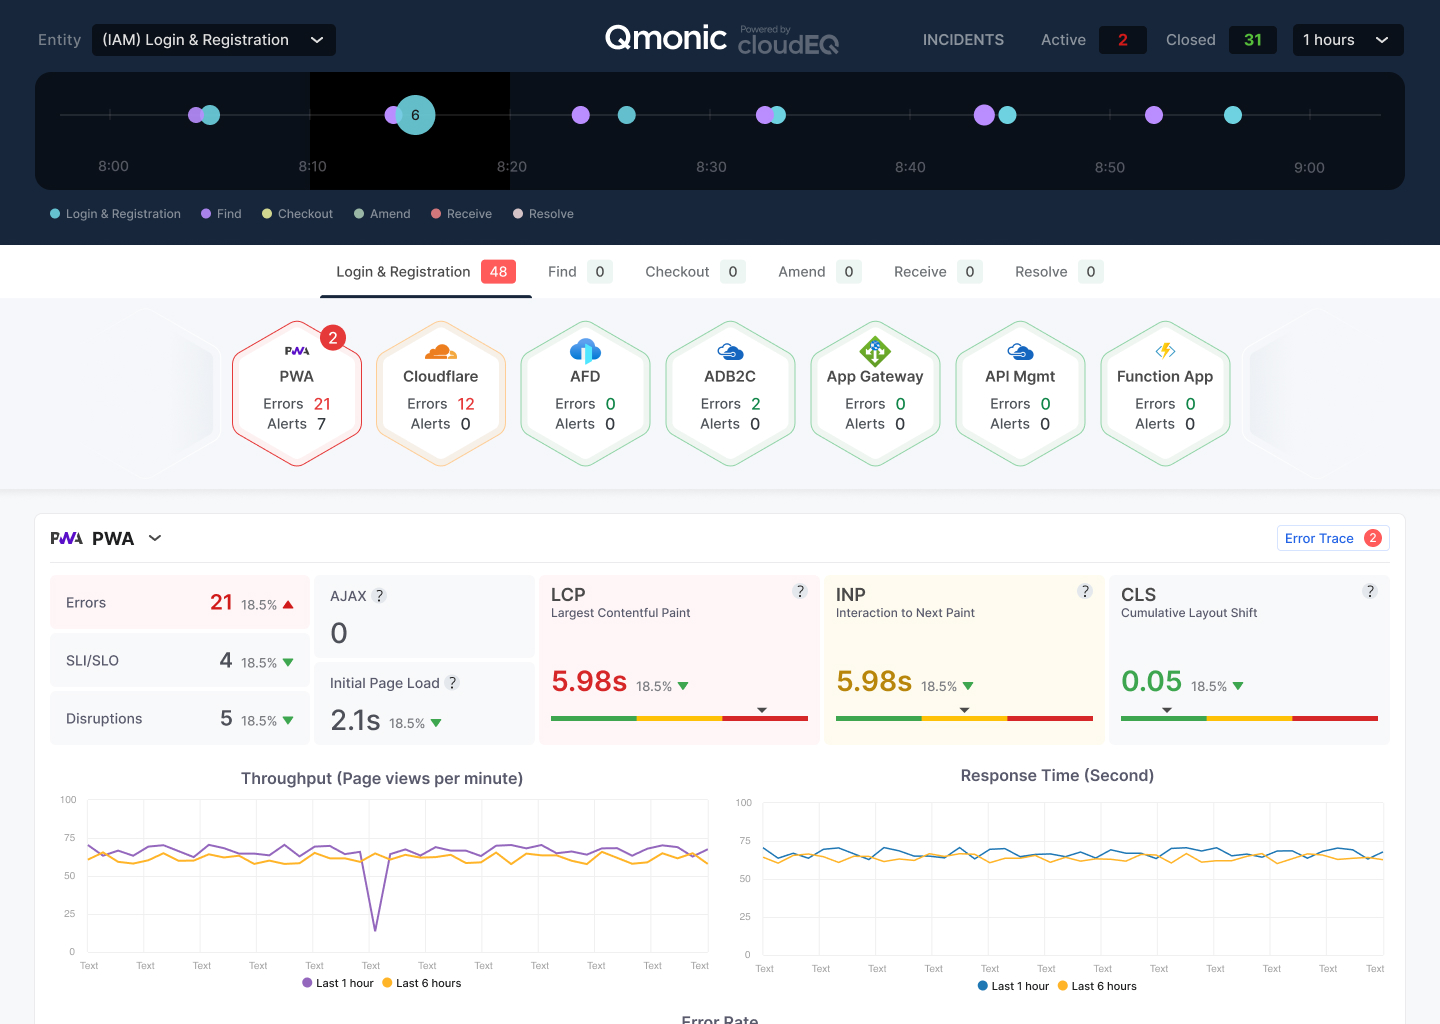Click the Closed incidents count 31
Image resolution: width=1440 pixels, height=1024 pixels.
[1253, 40]
